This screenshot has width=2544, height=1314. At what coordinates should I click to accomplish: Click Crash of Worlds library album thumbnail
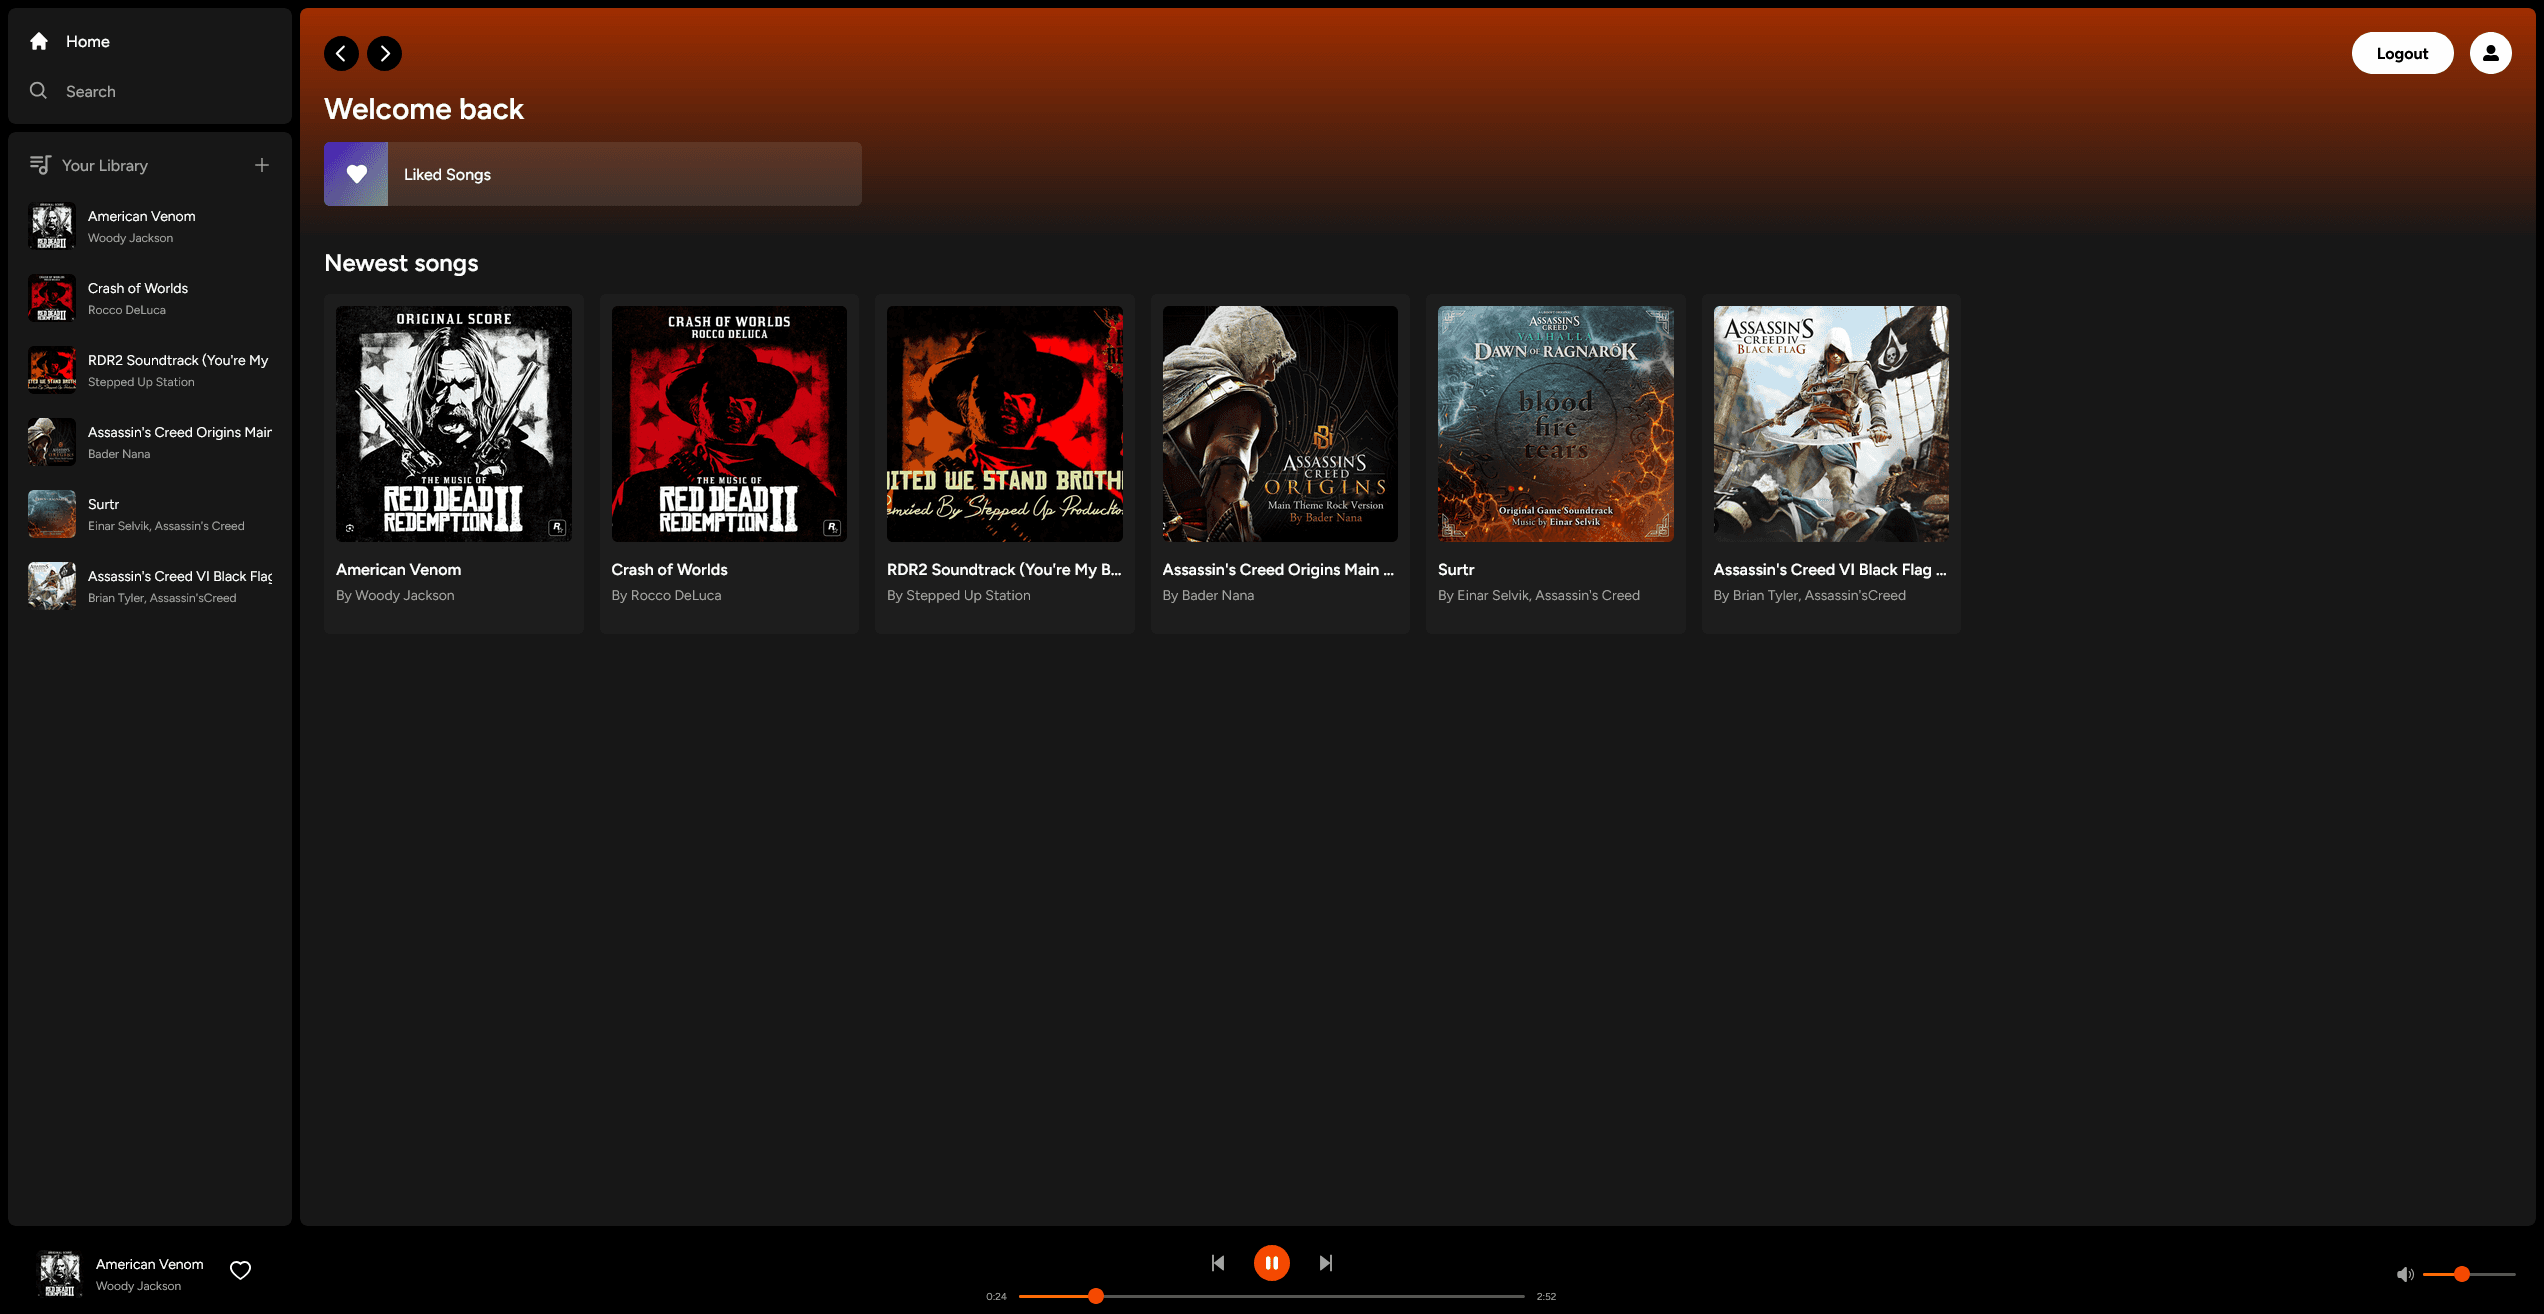(52, 298)
